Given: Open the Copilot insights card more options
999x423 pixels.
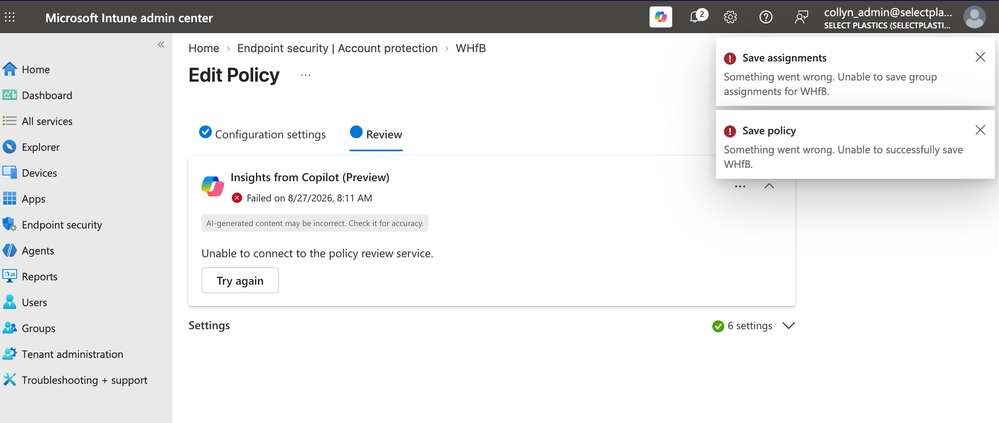Looking at the screenshot, I should point(740,187).
